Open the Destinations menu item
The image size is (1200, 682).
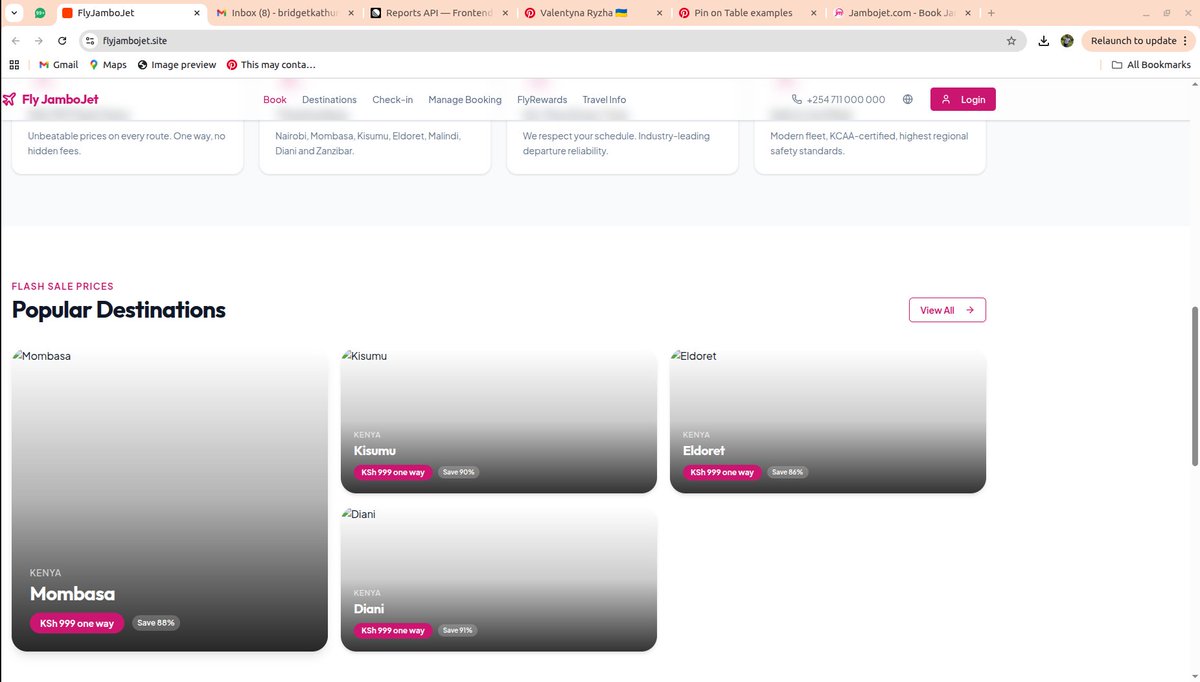(x=329, y=100)
